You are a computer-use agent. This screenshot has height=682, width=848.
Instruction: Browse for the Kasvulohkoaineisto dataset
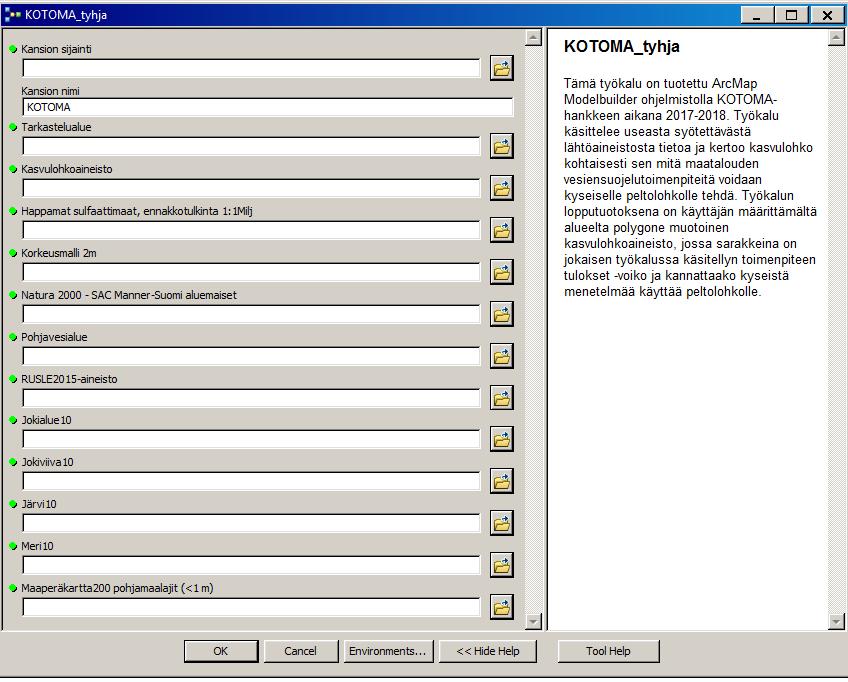point(501,189)
